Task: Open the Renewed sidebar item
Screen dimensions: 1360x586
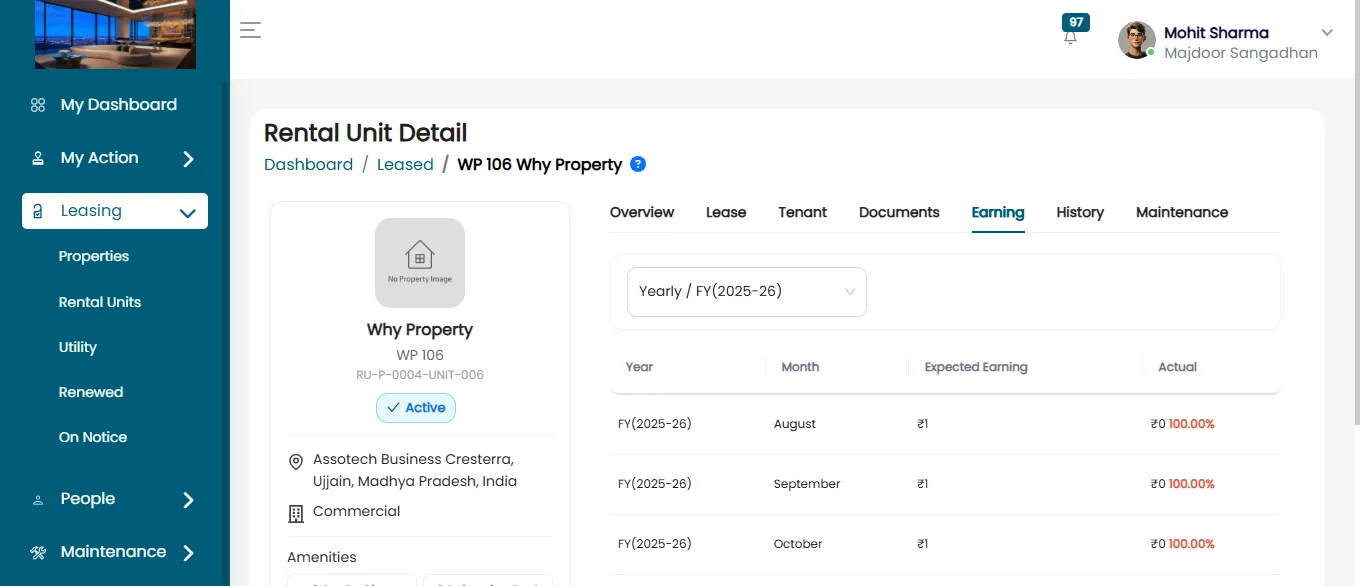Action: tap(91, 392)
